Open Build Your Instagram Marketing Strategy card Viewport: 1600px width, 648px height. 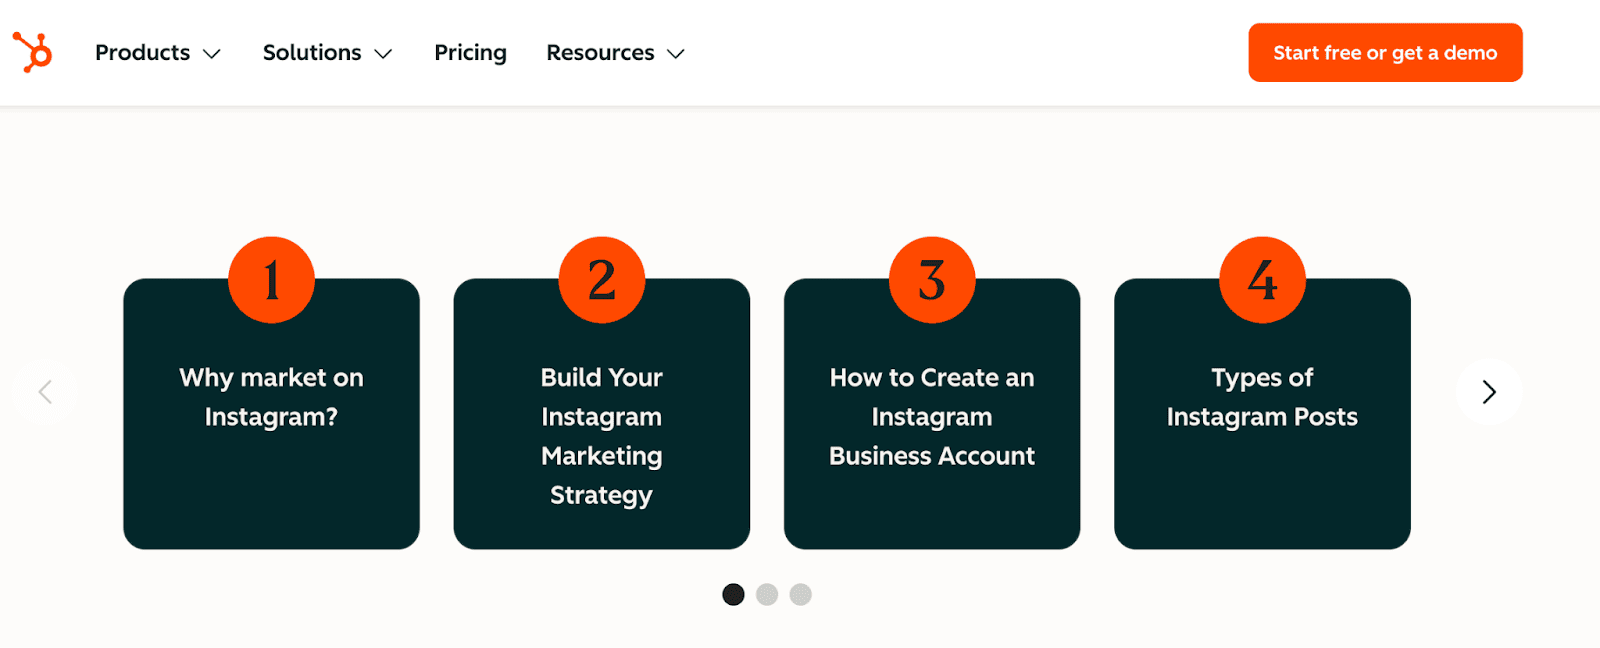pos(602,436)
